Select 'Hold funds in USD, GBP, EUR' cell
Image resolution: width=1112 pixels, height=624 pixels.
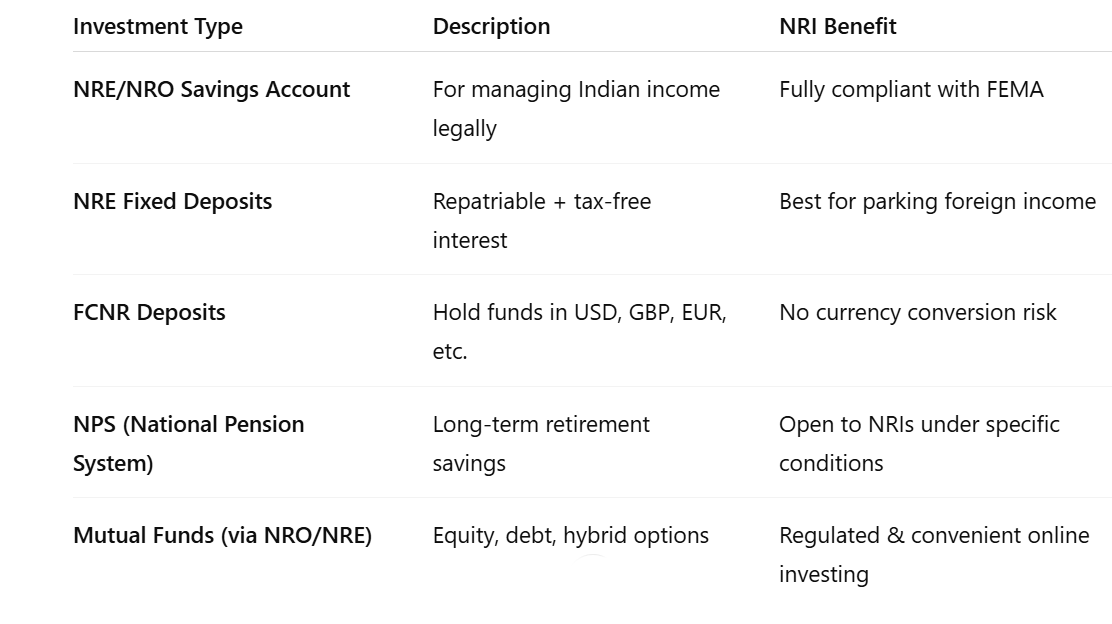579,331
